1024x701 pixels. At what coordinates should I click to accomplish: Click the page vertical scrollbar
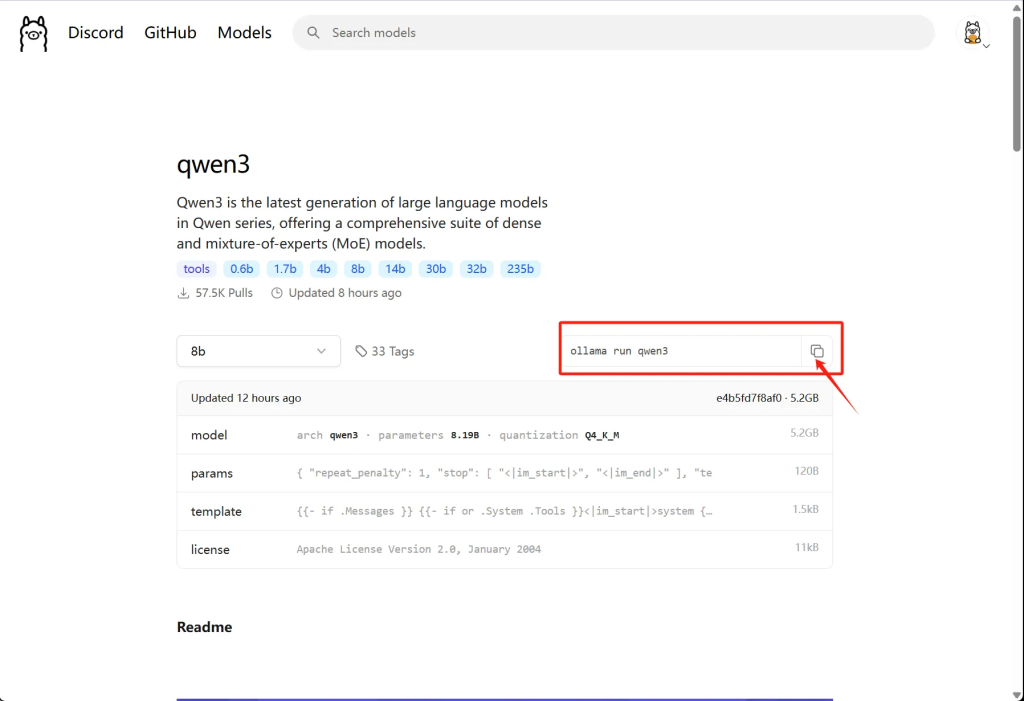point(1017,85)
